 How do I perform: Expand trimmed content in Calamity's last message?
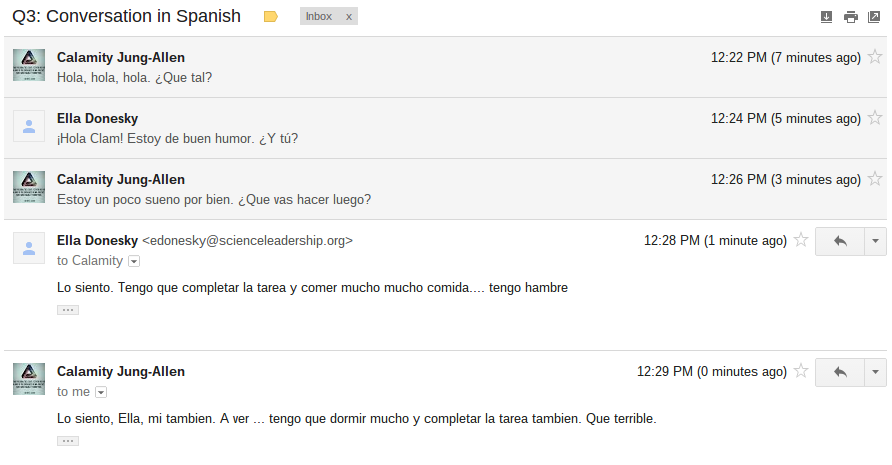point(68,441)
